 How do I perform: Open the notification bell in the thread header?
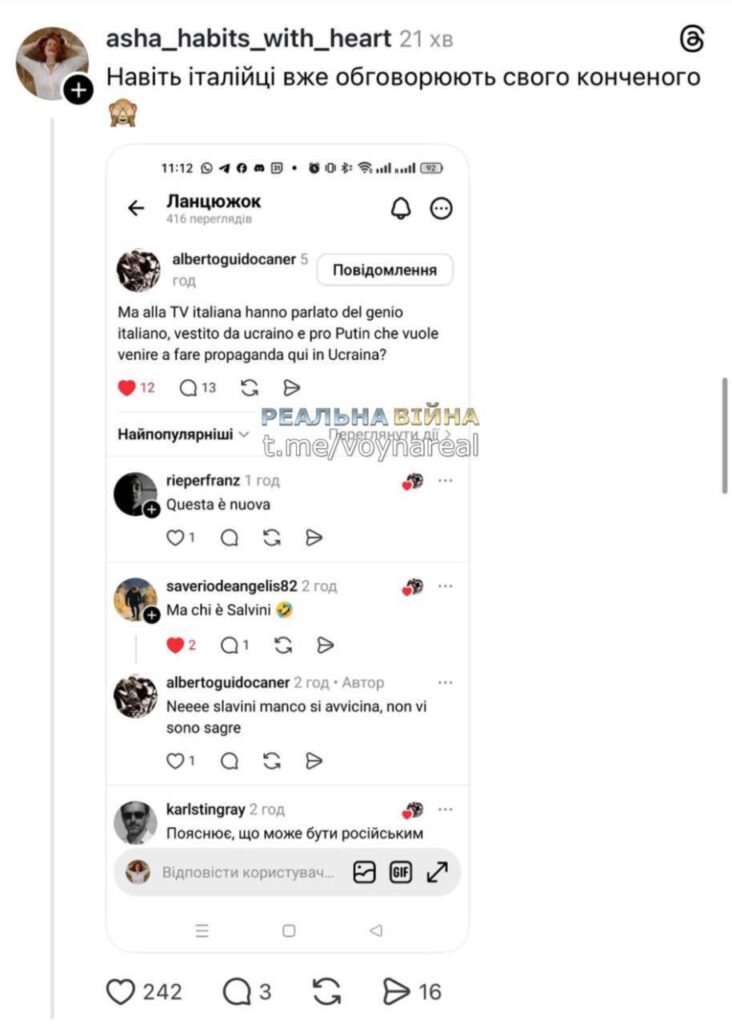coord(401,208)
